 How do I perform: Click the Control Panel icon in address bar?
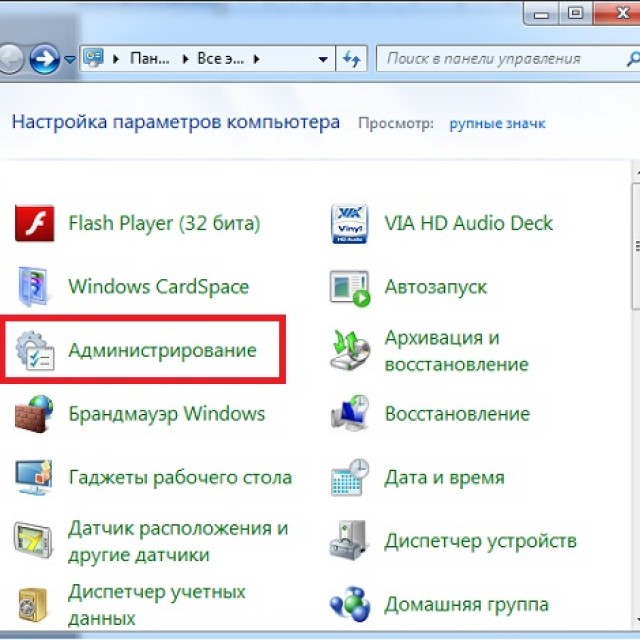(93, 58)
